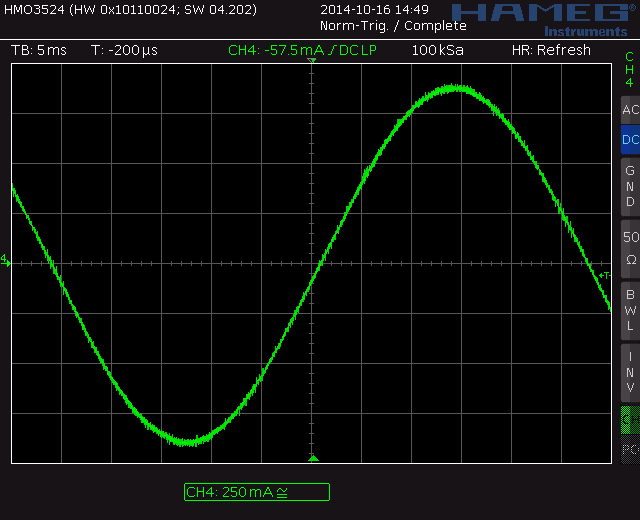Select DC coupling in the CH4 menu

pyautogui.click(x=629, y=140)
